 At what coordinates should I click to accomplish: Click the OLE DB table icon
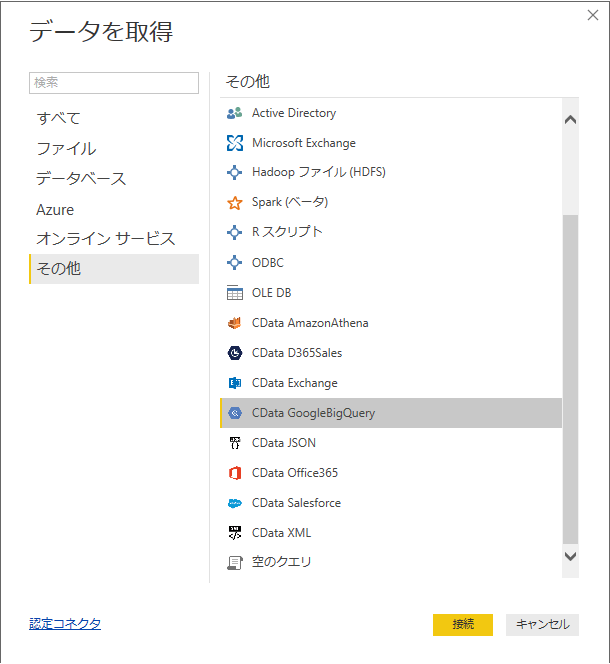[x=235, y=293]
